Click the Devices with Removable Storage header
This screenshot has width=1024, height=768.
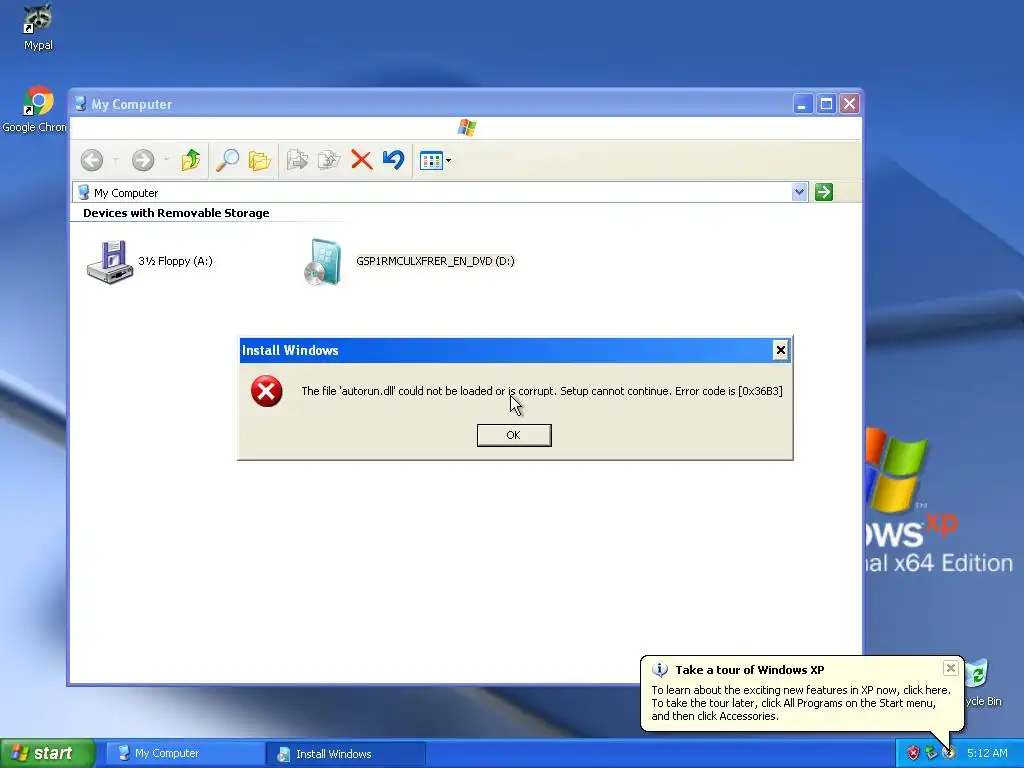click(x=176, y=213)
